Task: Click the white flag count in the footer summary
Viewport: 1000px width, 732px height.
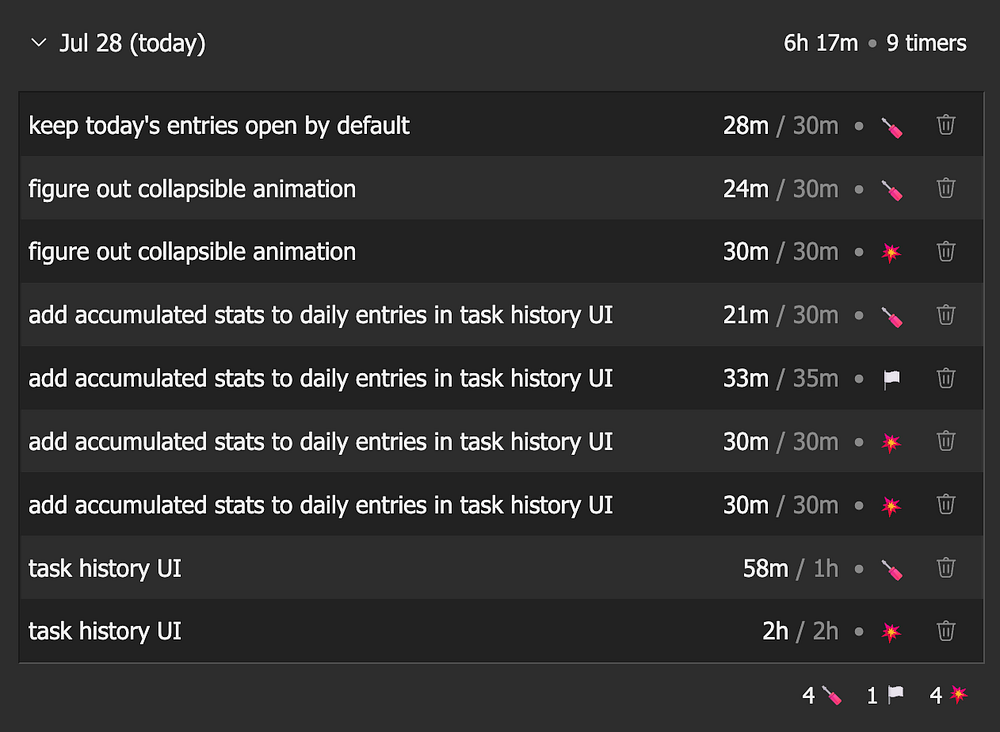Action: [885, 695]
